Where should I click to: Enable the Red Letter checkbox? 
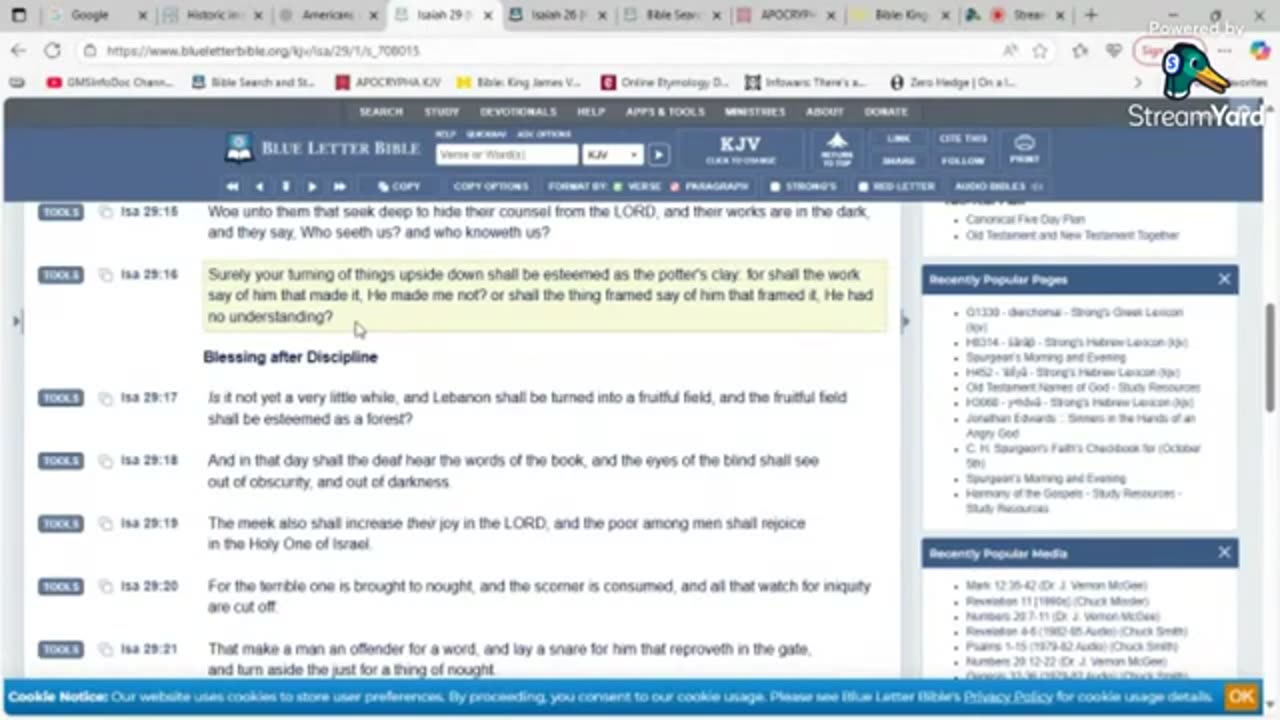click(x=863, y=187)
